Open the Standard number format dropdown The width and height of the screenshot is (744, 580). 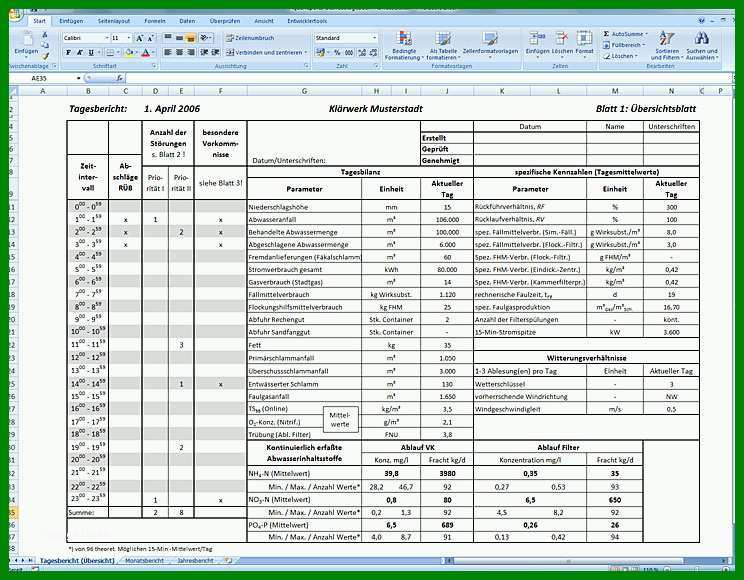click(374, 37)
